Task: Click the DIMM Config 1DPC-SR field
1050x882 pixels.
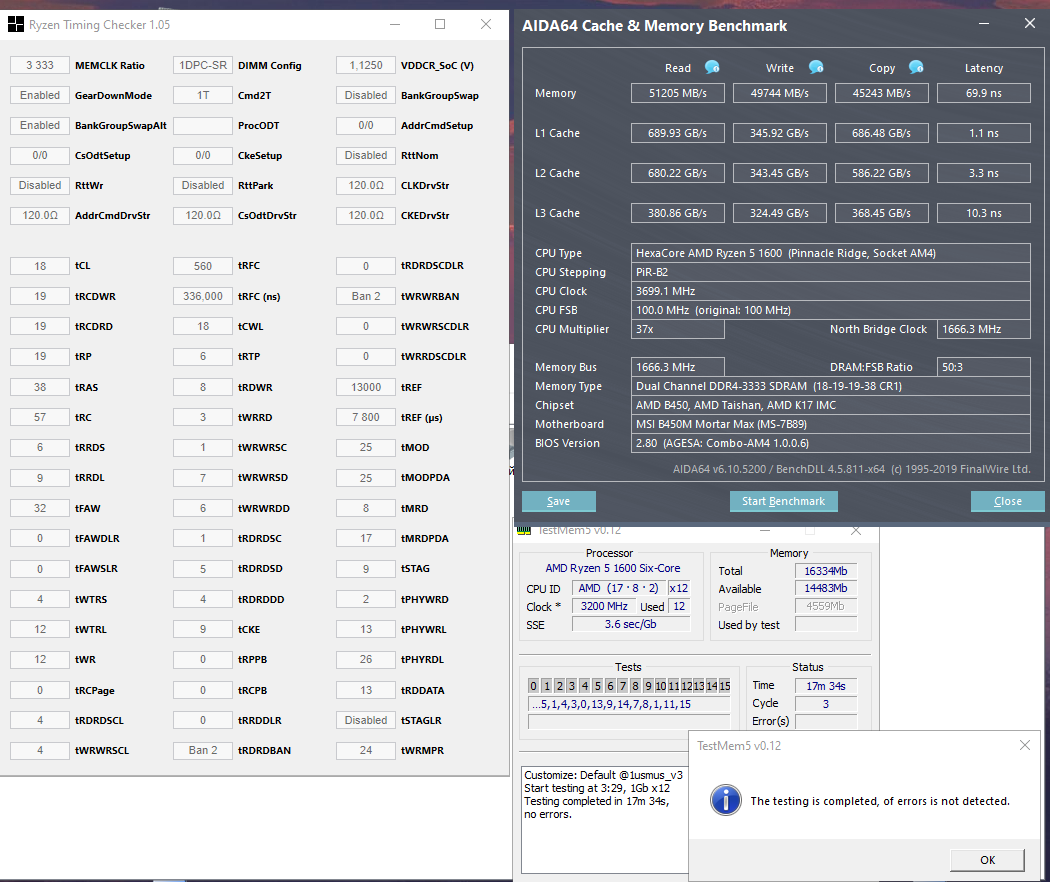Action: click(203, 65)
